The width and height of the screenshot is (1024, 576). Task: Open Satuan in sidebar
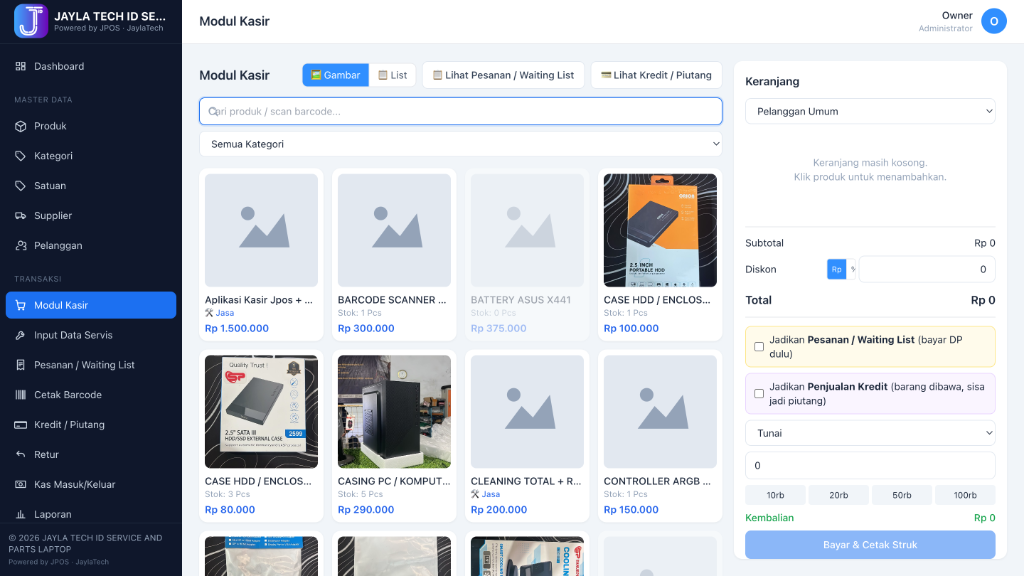pyautogui.click(x=91, y=185)
